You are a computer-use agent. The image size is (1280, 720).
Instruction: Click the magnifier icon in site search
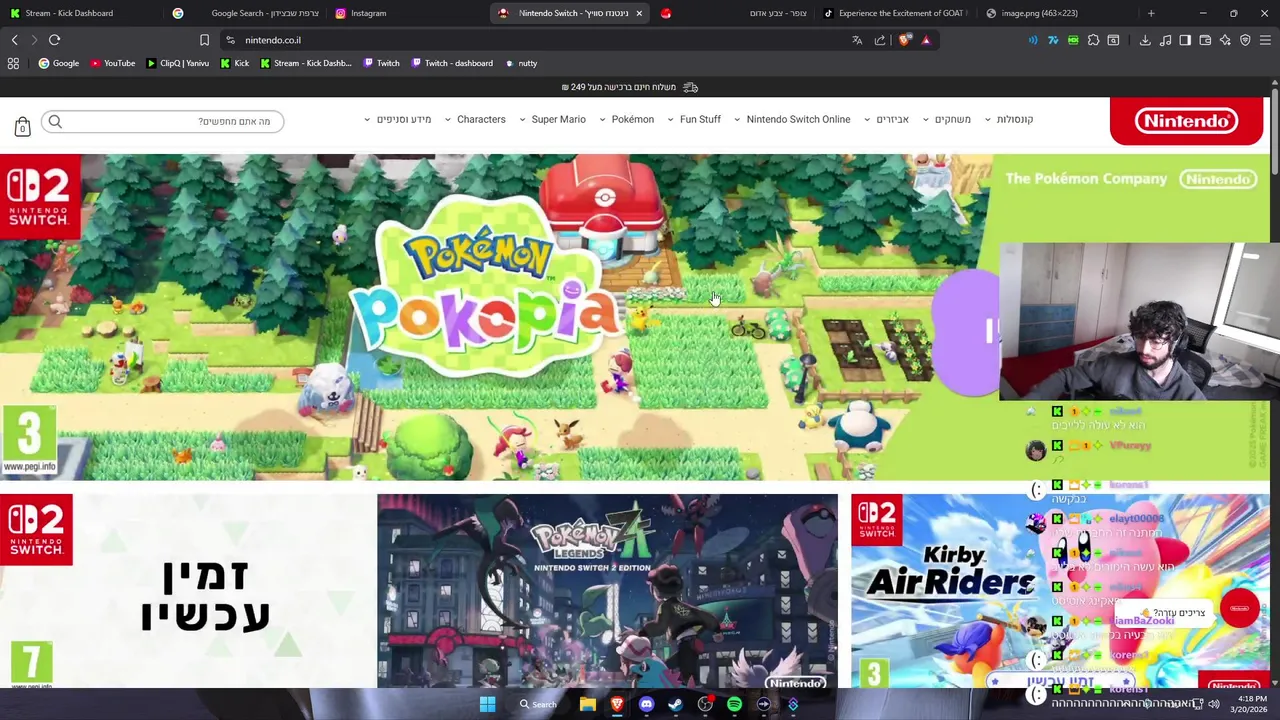(55, 121)
